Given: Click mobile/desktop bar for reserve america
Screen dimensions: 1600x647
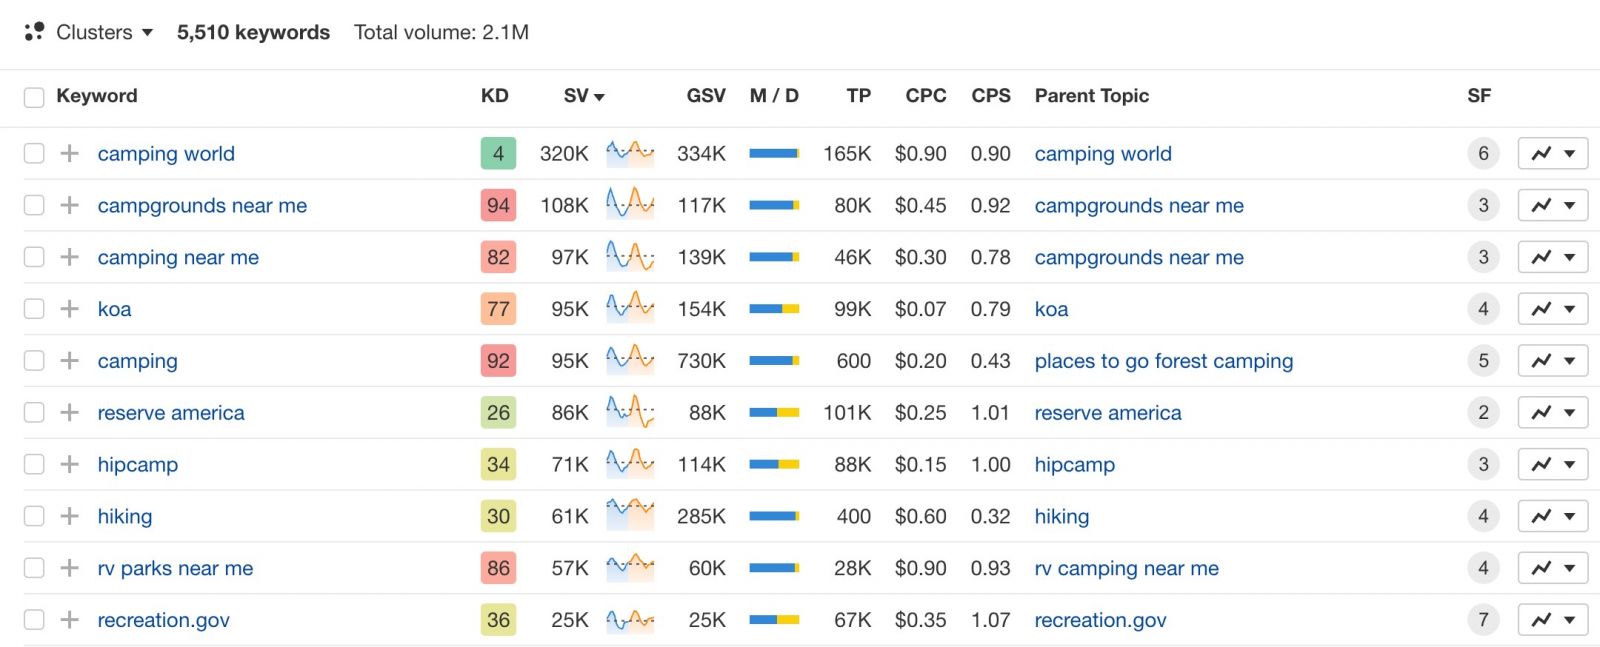Looking at the screenshot, I should point(774,413).
